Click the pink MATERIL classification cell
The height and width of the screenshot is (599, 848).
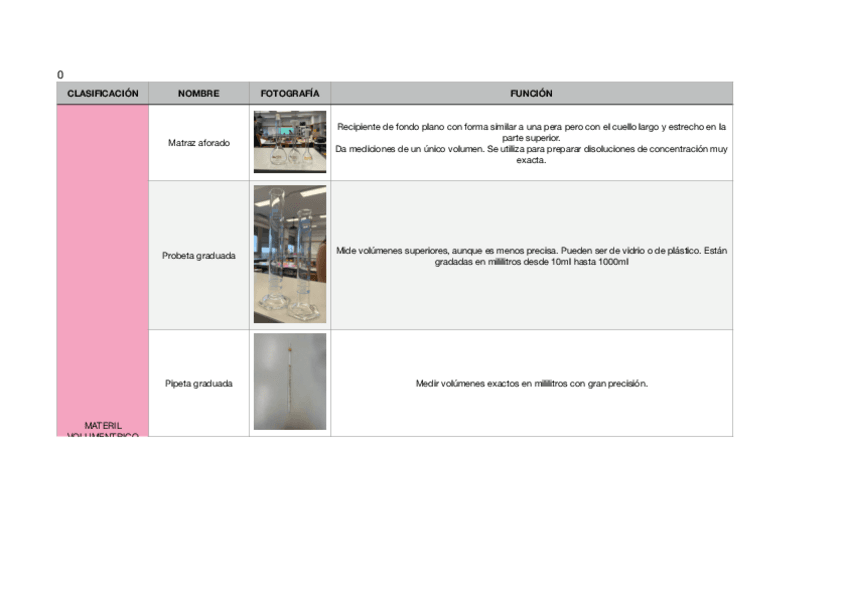103,270
